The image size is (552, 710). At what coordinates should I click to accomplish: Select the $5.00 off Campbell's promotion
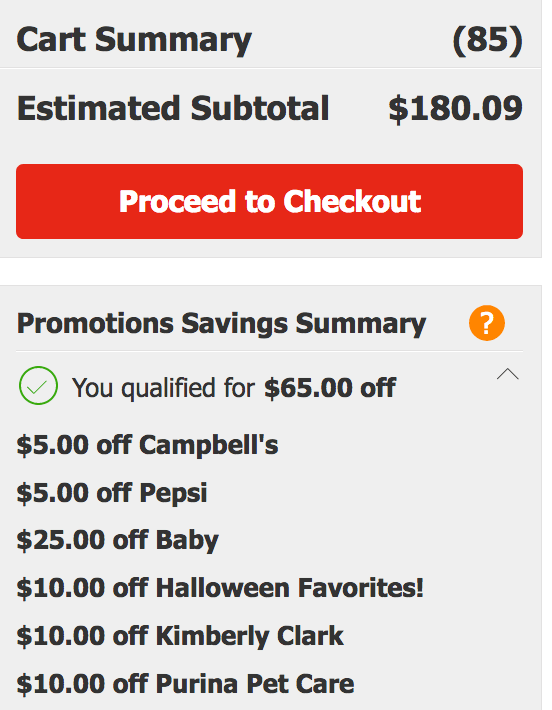coord(148,445)
